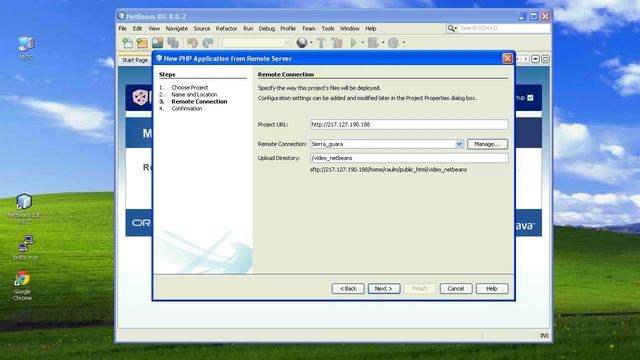
Task: Click the Save All toolbar icon
Action: tap(173, 42)
